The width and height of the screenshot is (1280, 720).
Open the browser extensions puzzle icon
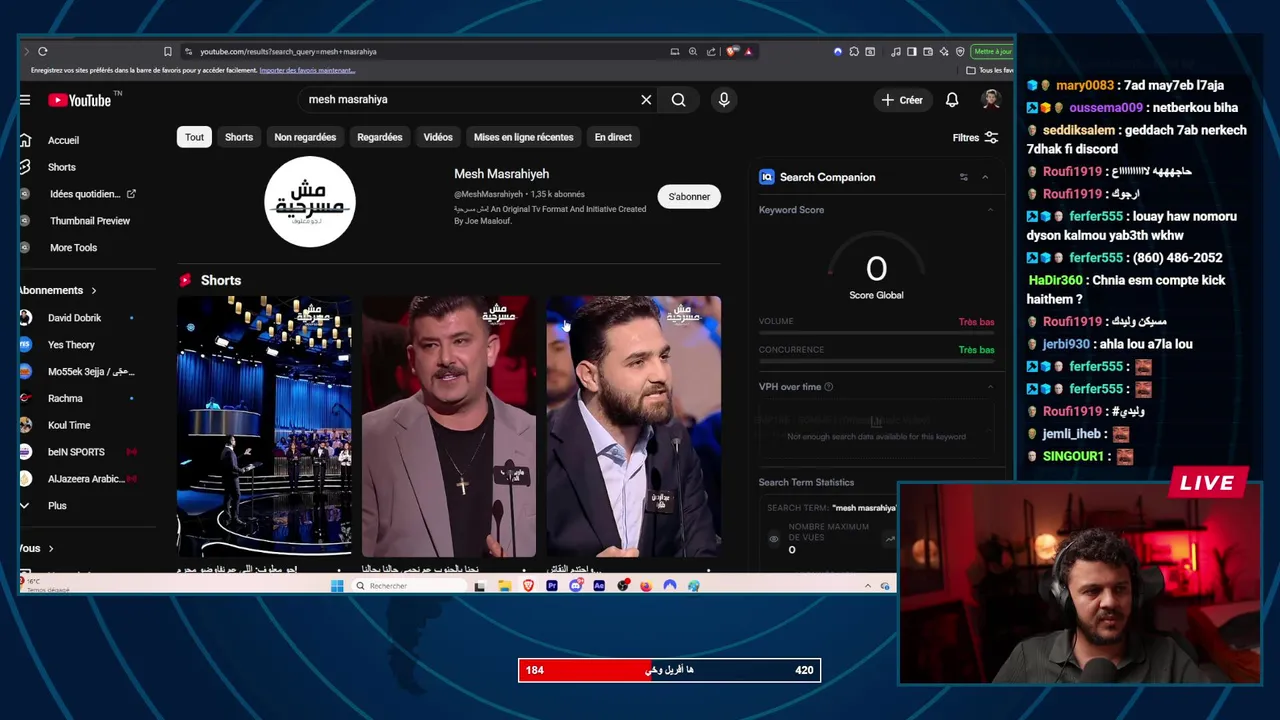point(854,51)
